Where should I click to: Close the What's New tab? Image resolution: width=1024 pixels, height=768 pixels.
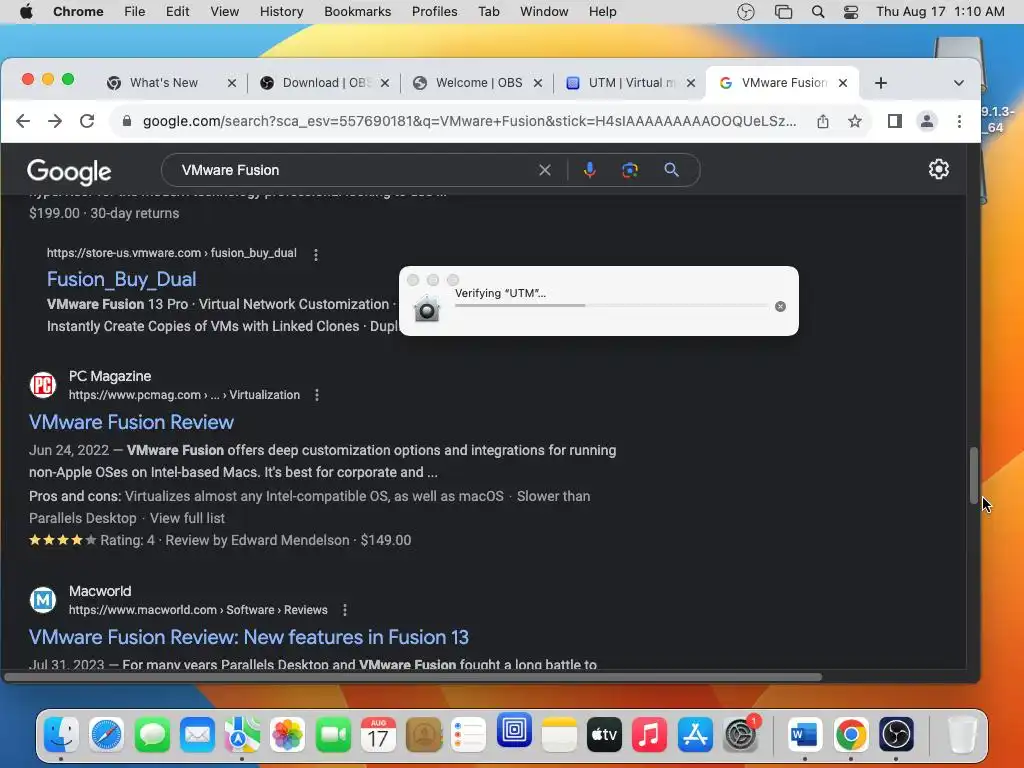232,83
